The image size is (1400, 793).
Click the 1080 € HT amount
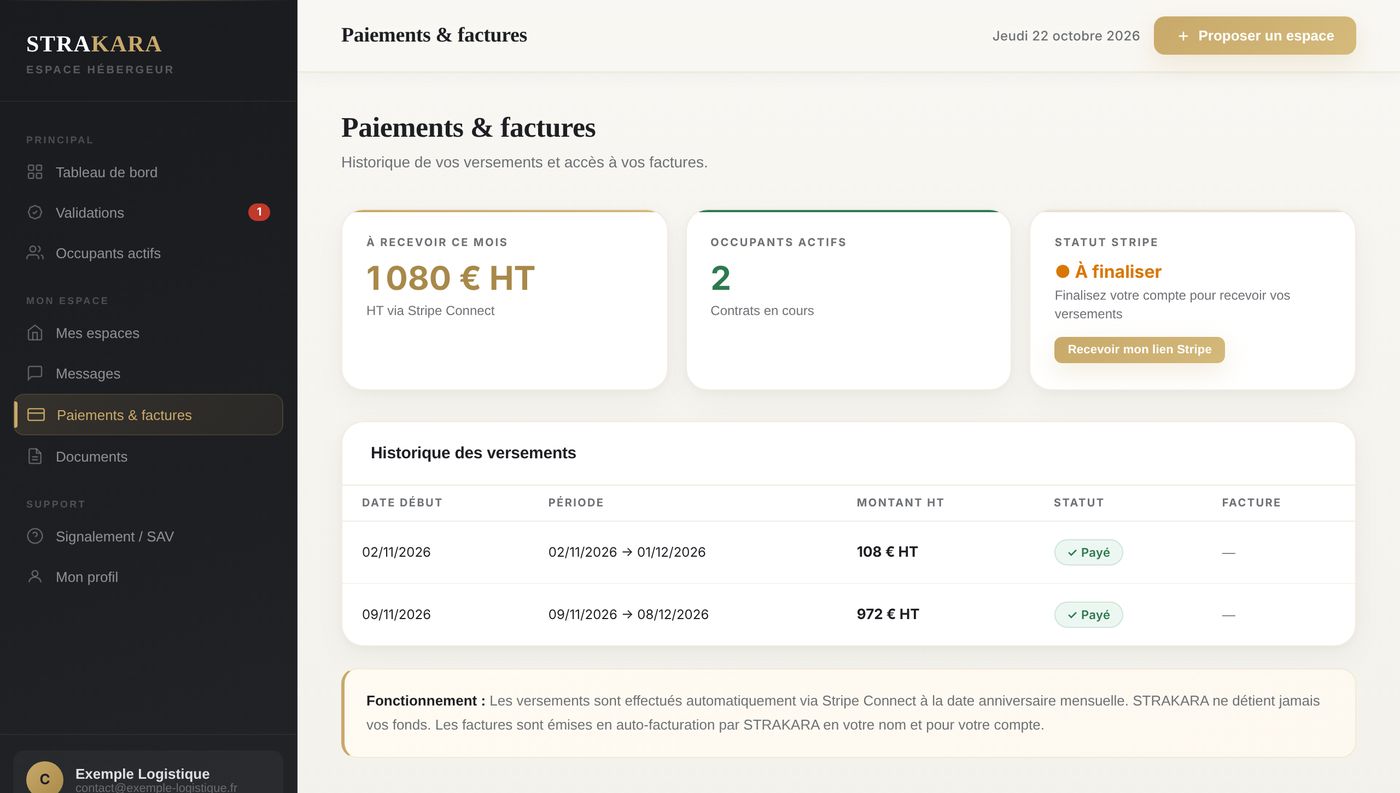tap(450, 278)
